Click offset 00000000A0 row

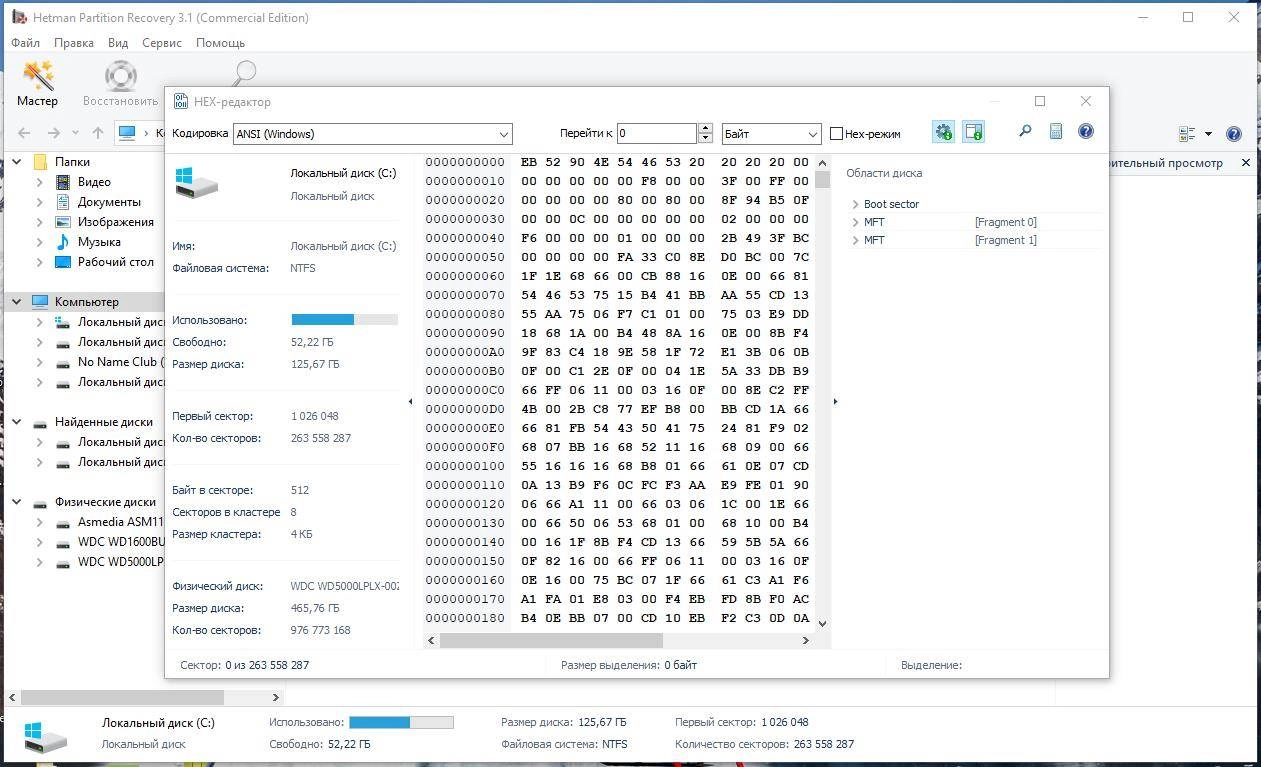coord(465,352)
